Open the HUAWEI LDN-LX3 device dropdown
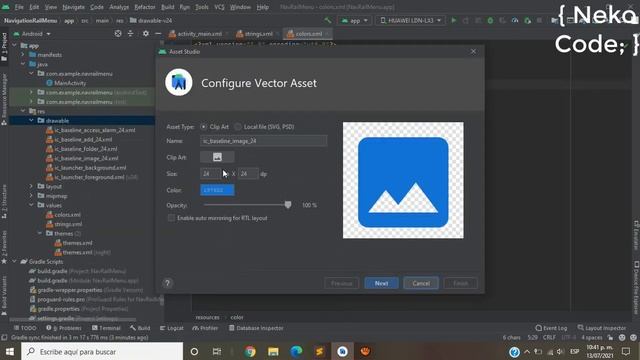This screenshot has width=640, height=360. click(x=411, y=20)
